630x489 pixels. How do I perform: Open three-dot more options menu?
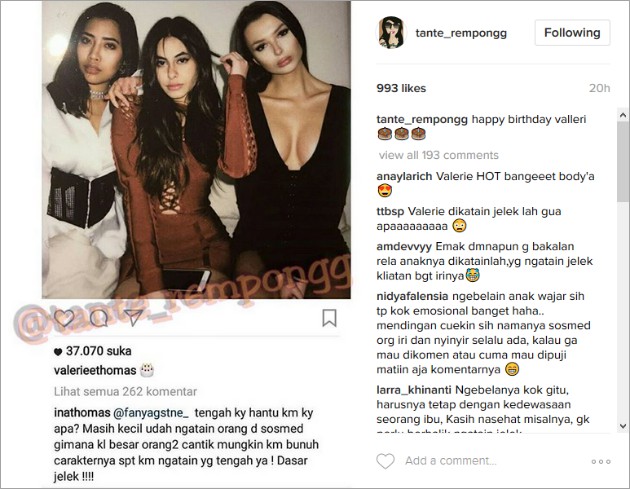[x=601, y=462]
